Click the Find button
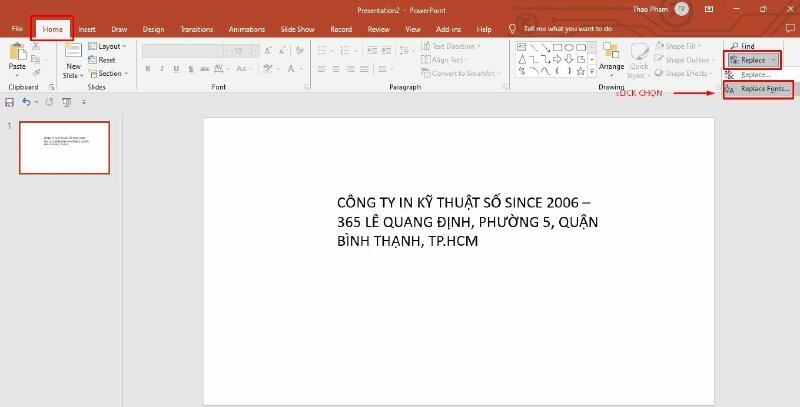 (x=742, y=46)
